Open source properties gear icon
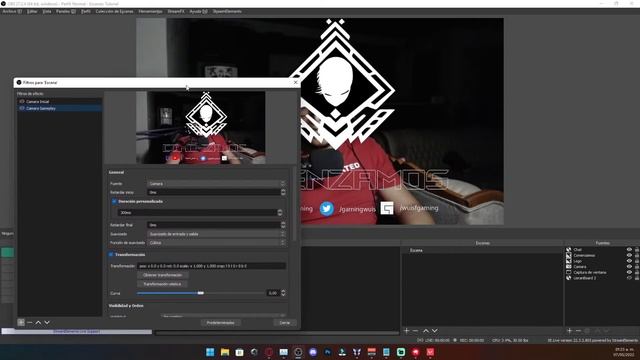The width and height of the screenshot is (640, 360). tap(587, 331)
